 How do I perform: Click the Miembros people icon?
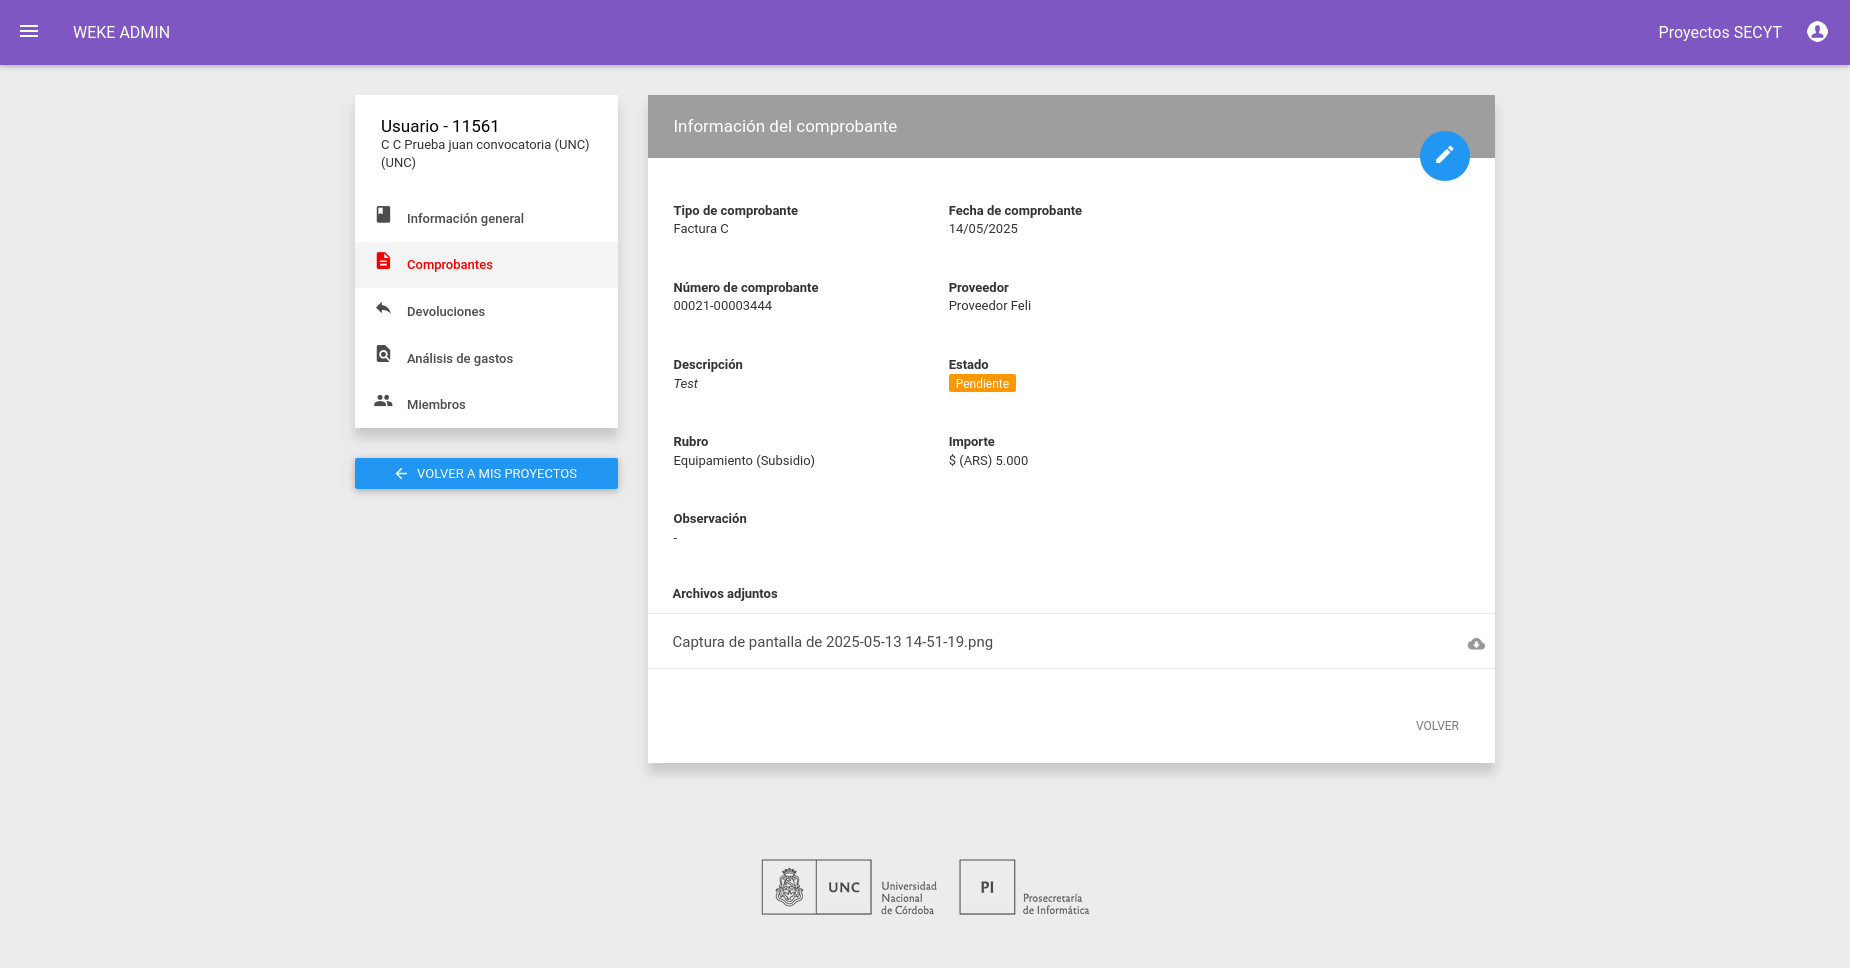(383, 401)
